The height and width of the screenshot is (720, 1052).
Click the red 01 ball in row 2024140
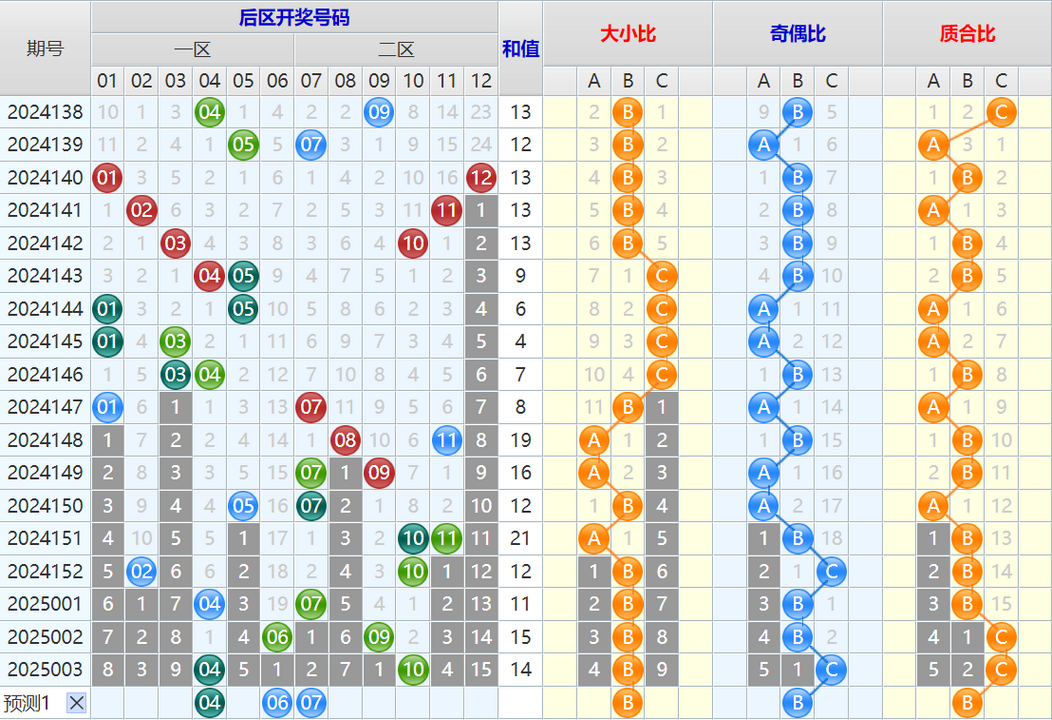[107, 178]
